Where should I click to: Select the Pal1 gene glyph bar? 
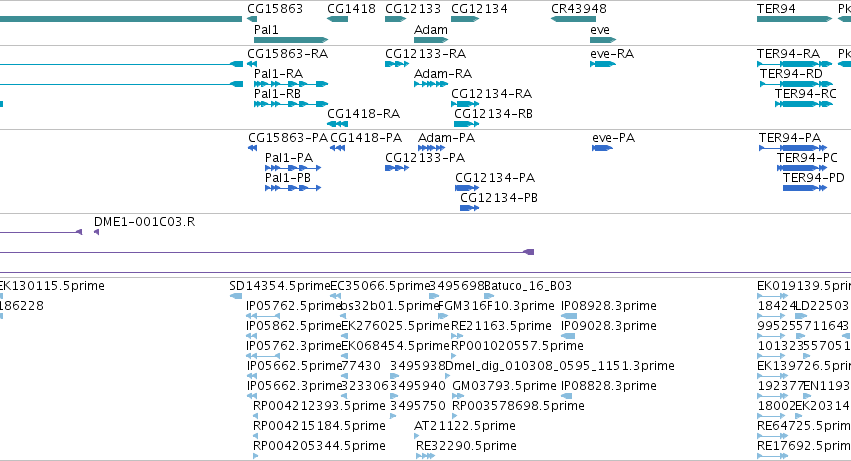(x=291, y=40)
